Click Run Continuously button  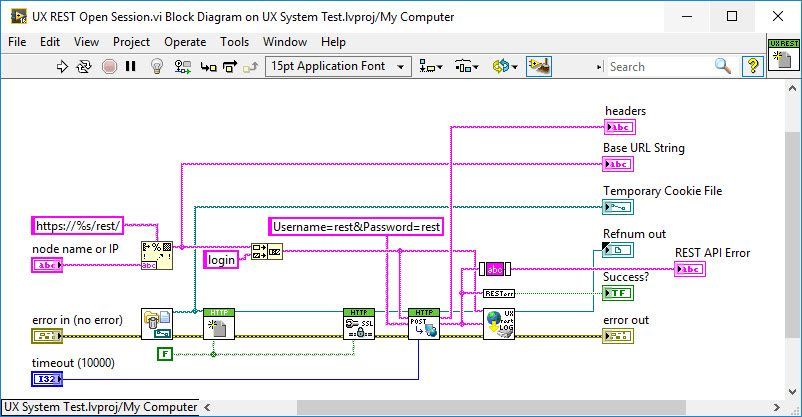click(84, 67)
